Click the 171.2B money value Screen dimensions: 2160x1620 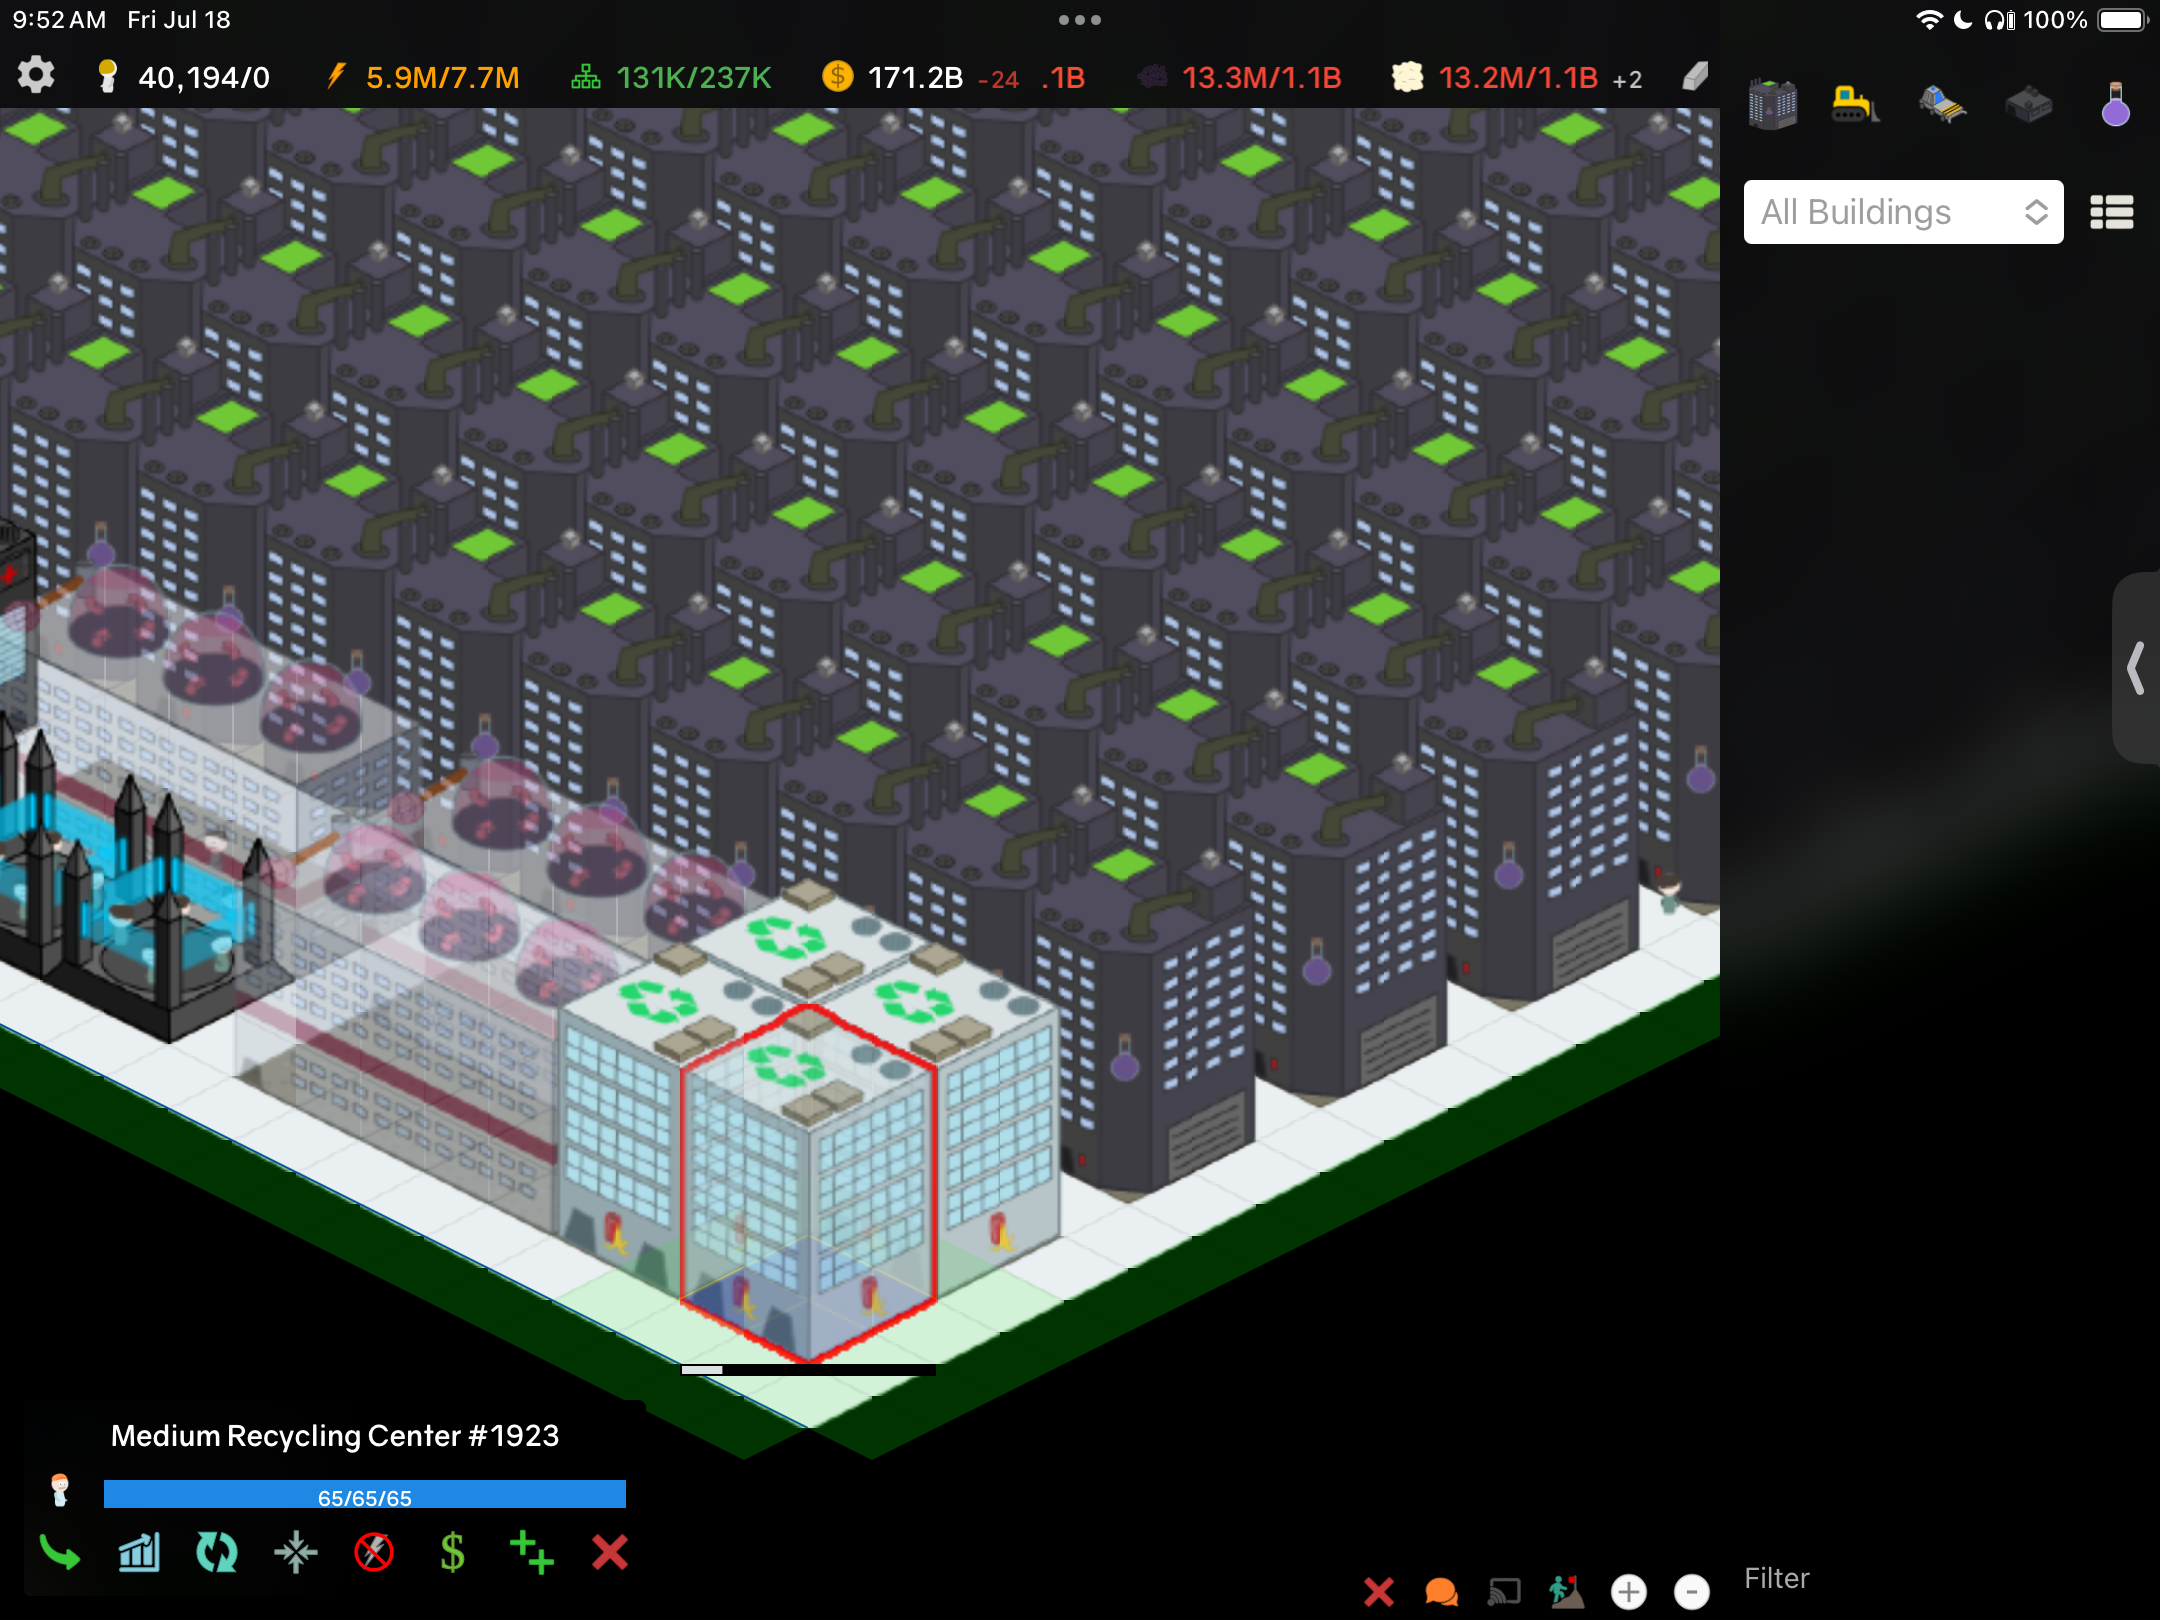[915, 77]
